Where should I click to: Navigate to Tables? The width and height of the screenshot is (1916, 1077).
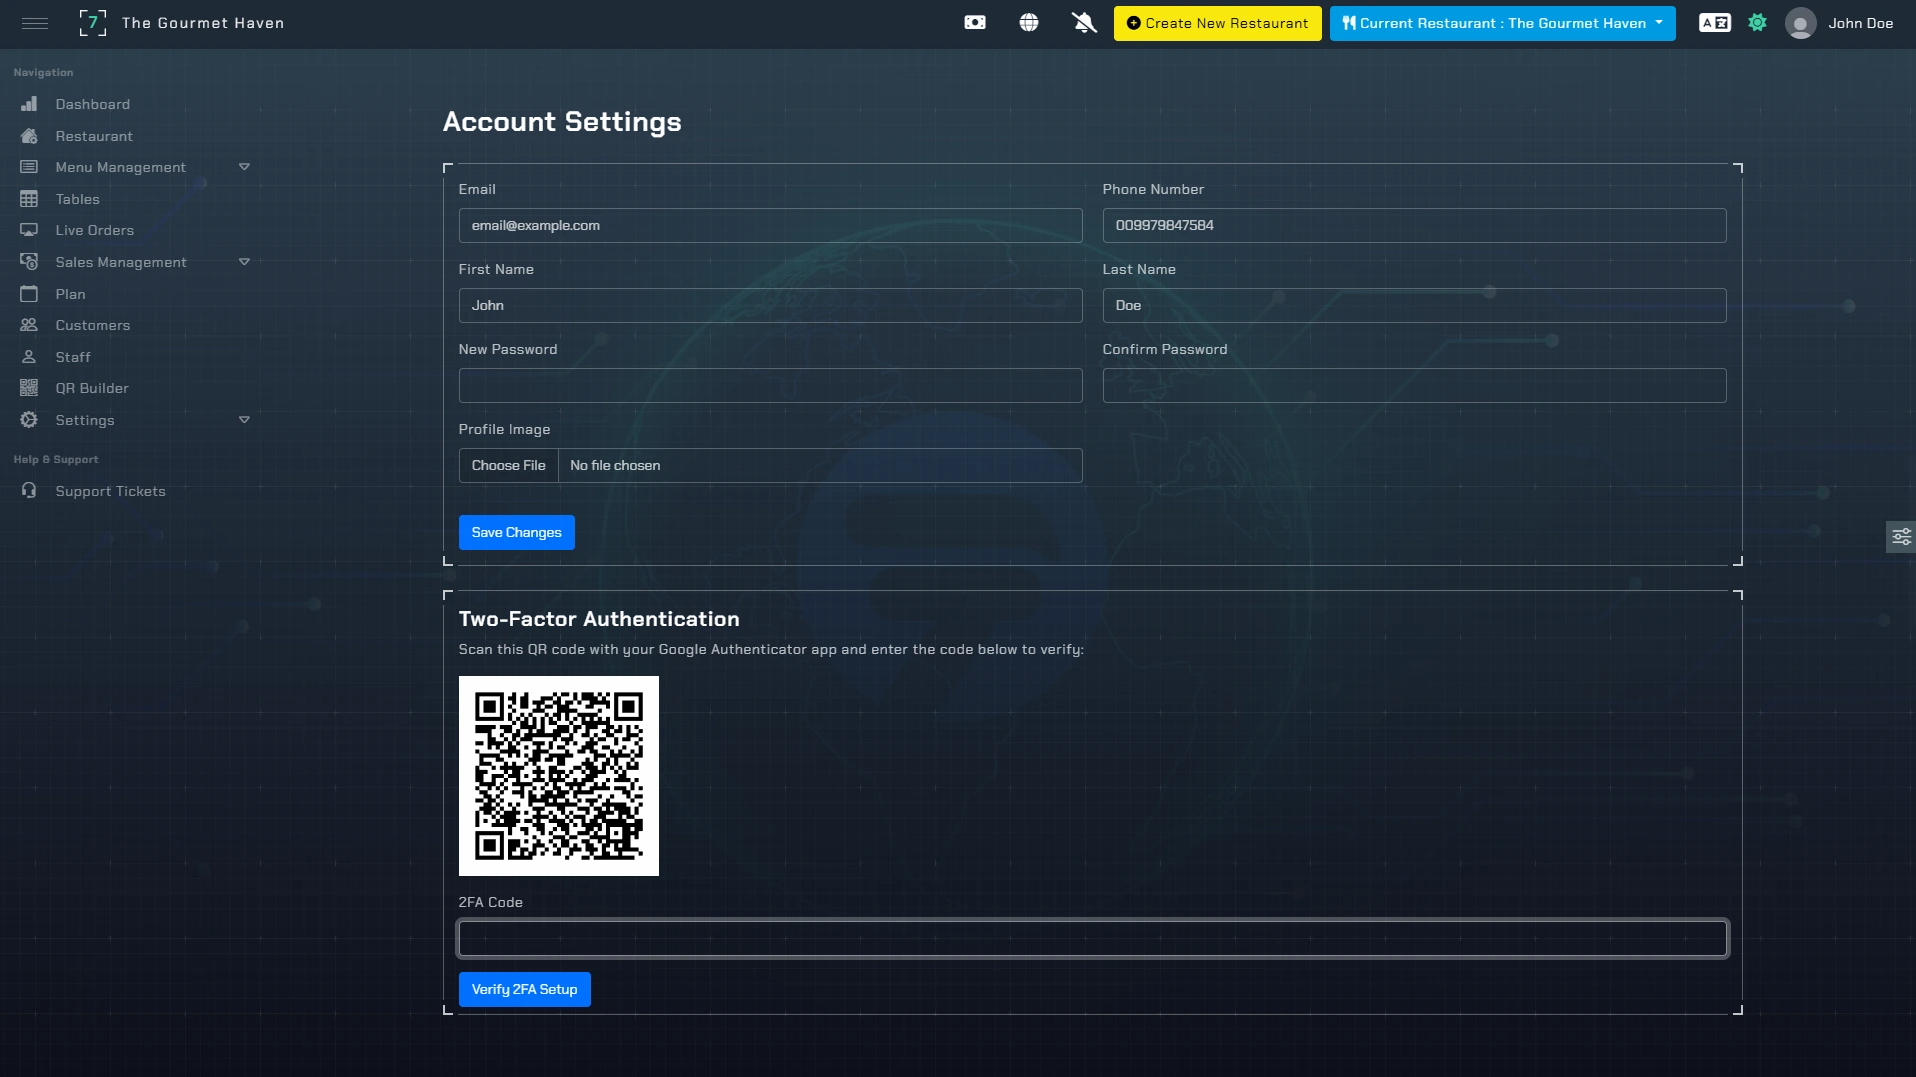point(78,199)
